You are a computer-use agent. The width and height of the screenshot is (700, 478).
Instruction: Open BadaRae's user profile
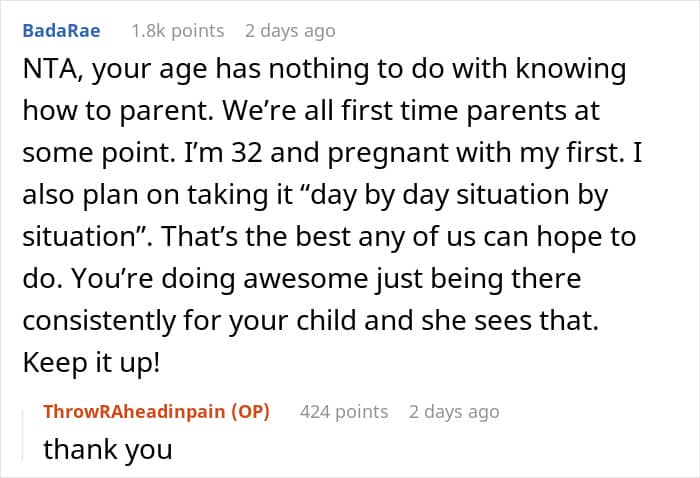tap(62, 31)
